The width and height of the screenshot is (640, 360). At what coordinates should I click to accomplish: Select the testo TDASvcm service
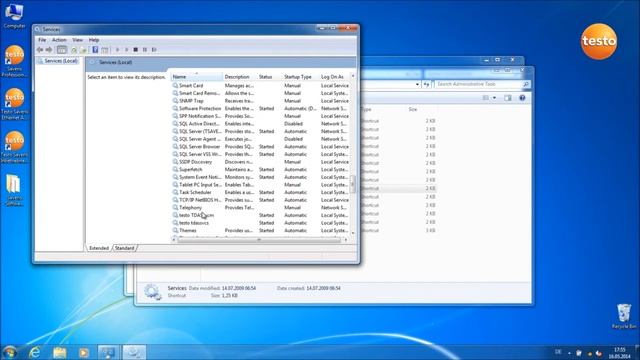tap(260, 215)
